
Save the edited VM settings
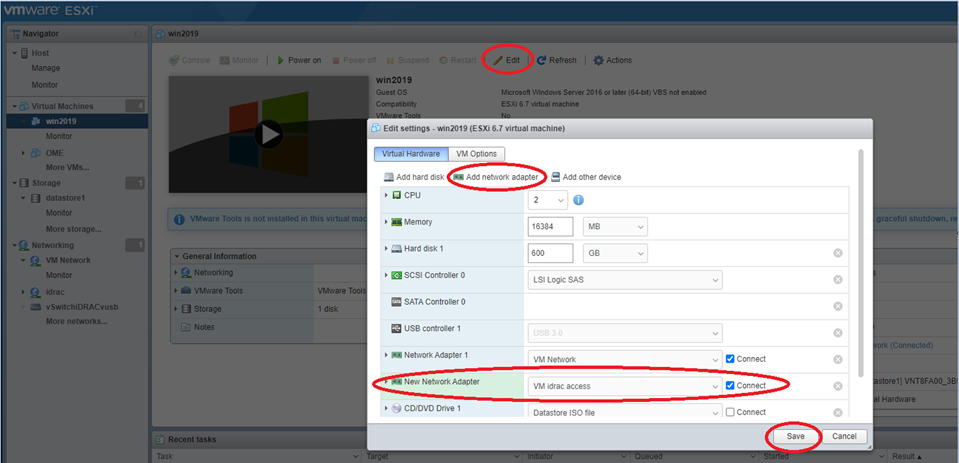[x=795, y=437]
